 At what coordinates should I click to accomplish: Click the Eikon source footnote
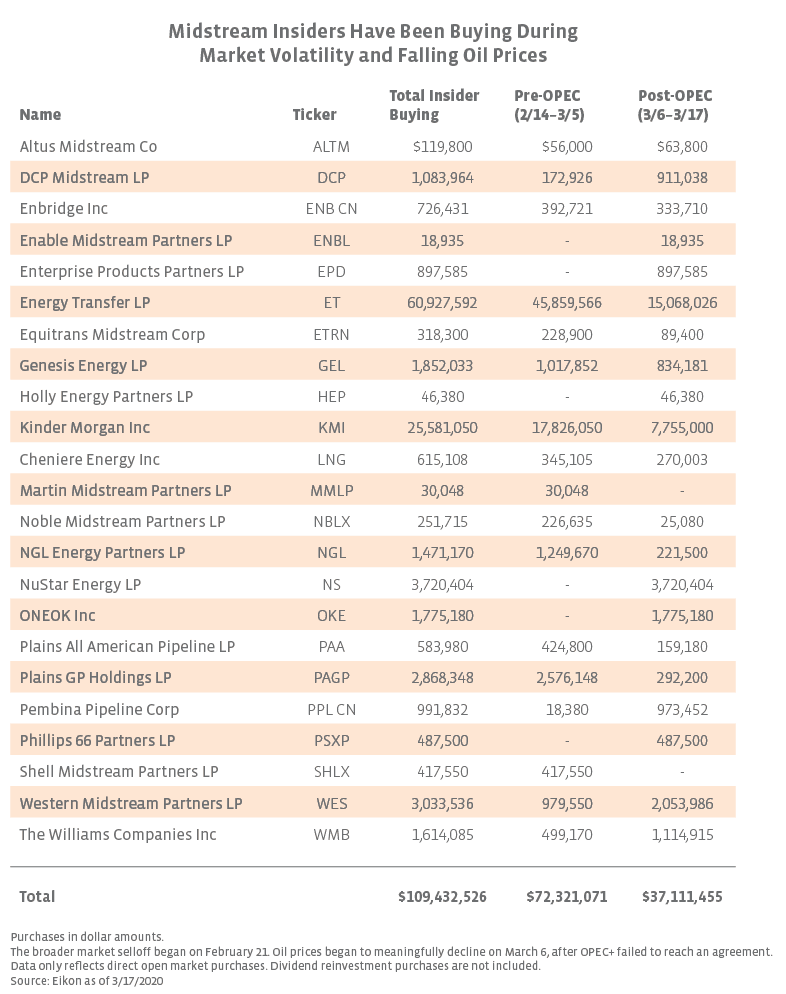(87, 981)
